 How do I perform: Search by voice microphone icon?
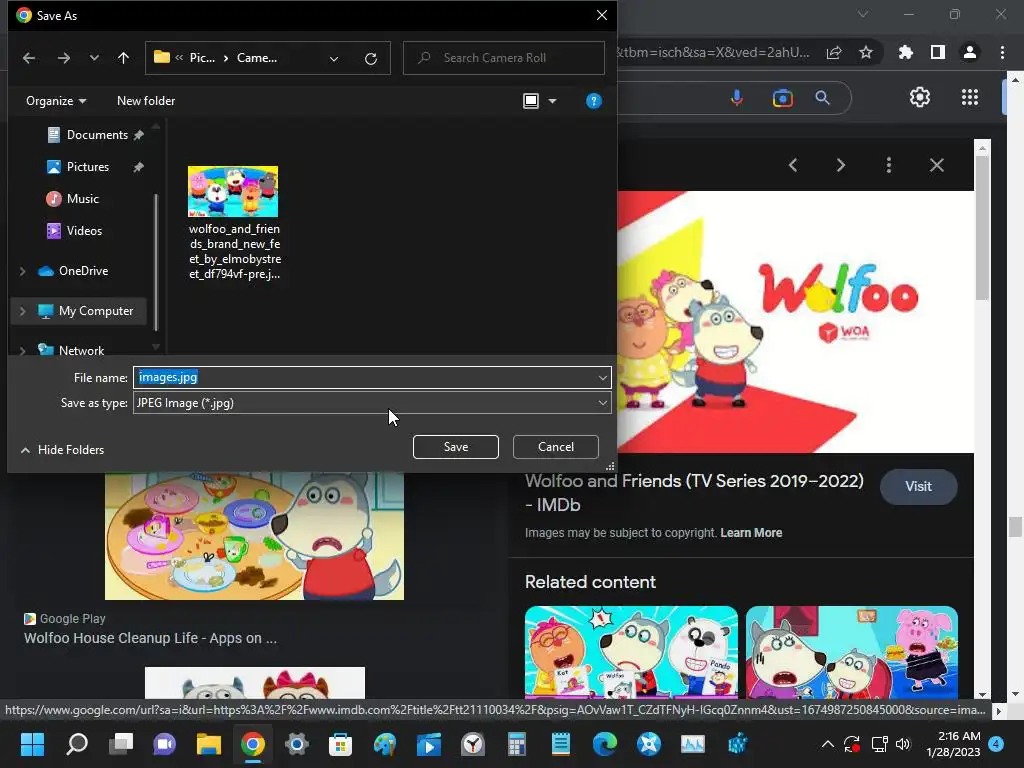pyautogui.click(x=737, y=98)
